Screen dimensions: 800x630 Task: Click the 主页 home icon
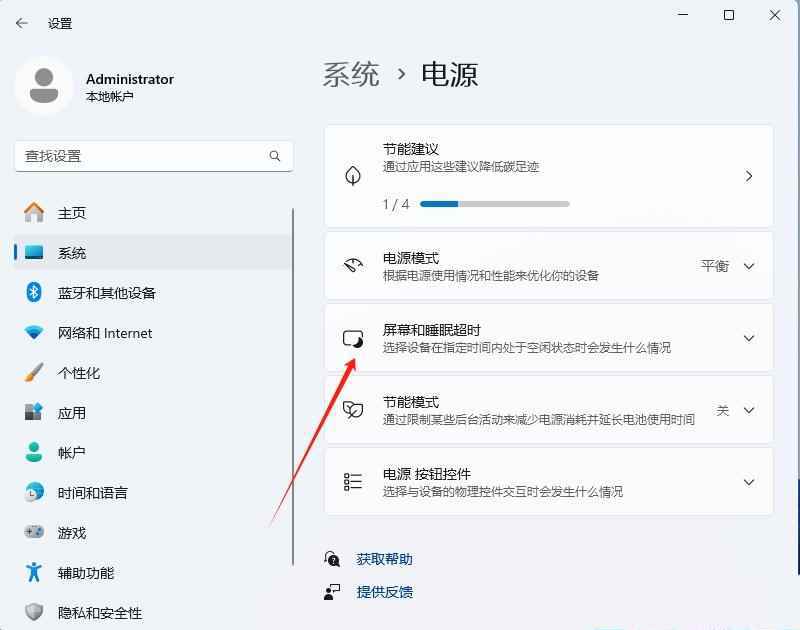(34, 212)
